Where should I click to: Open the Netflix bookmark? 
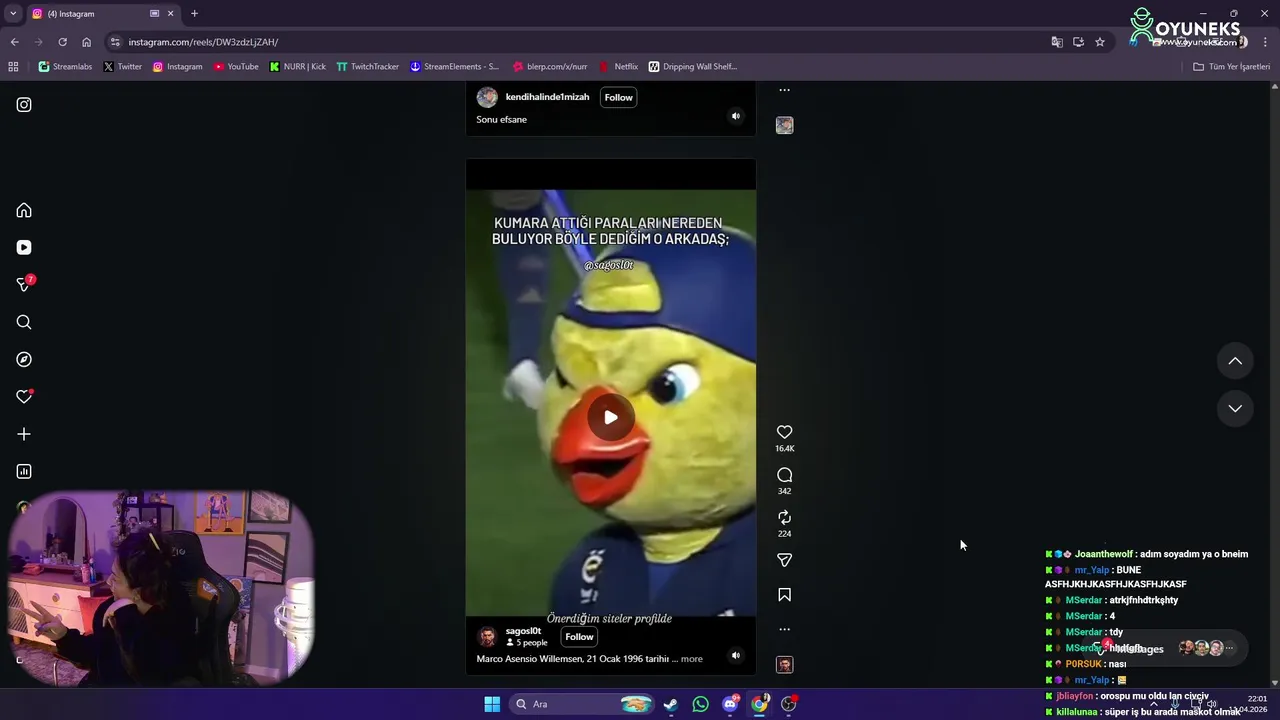[x=618, y=67]
